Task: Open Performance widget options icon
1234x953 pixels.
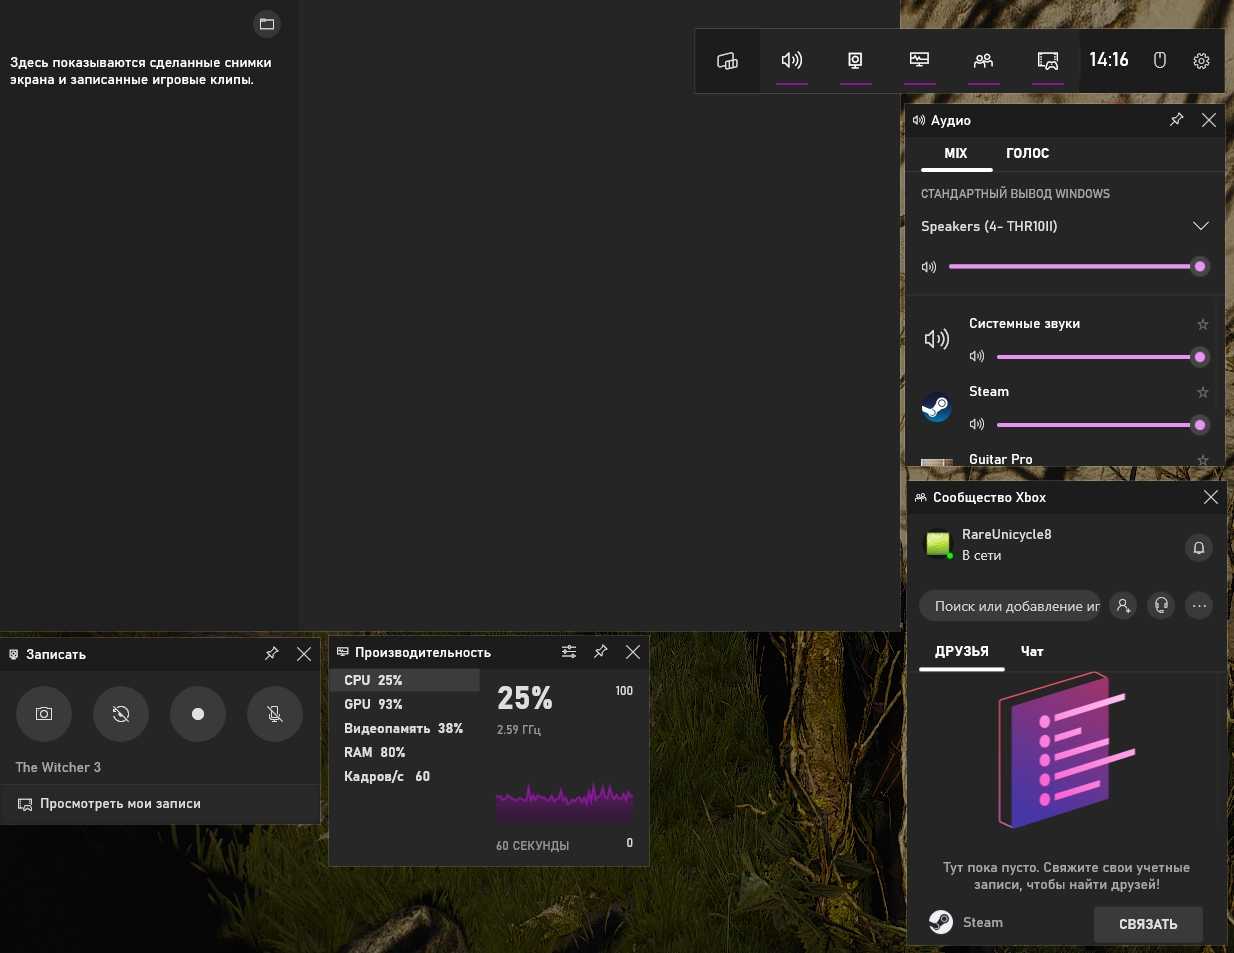Action: pos(569,652)
